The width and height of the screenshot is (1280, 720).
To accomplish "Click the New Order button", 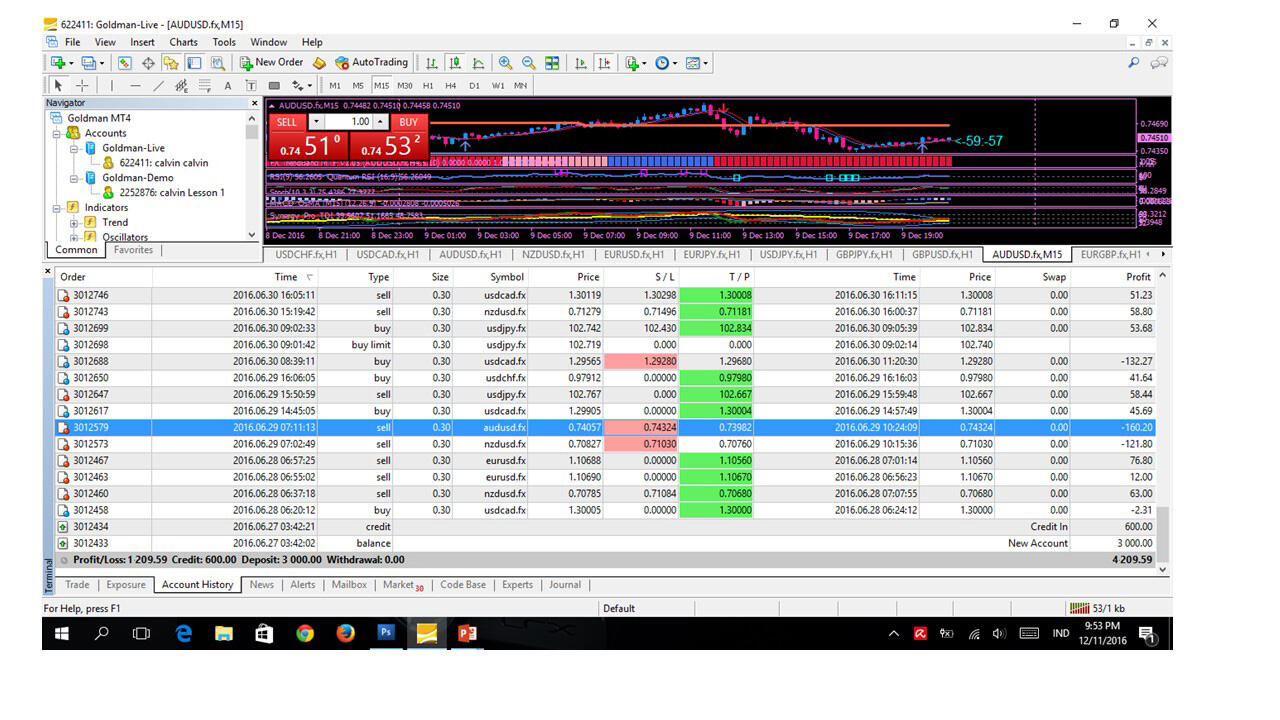I will click(271, 62).
